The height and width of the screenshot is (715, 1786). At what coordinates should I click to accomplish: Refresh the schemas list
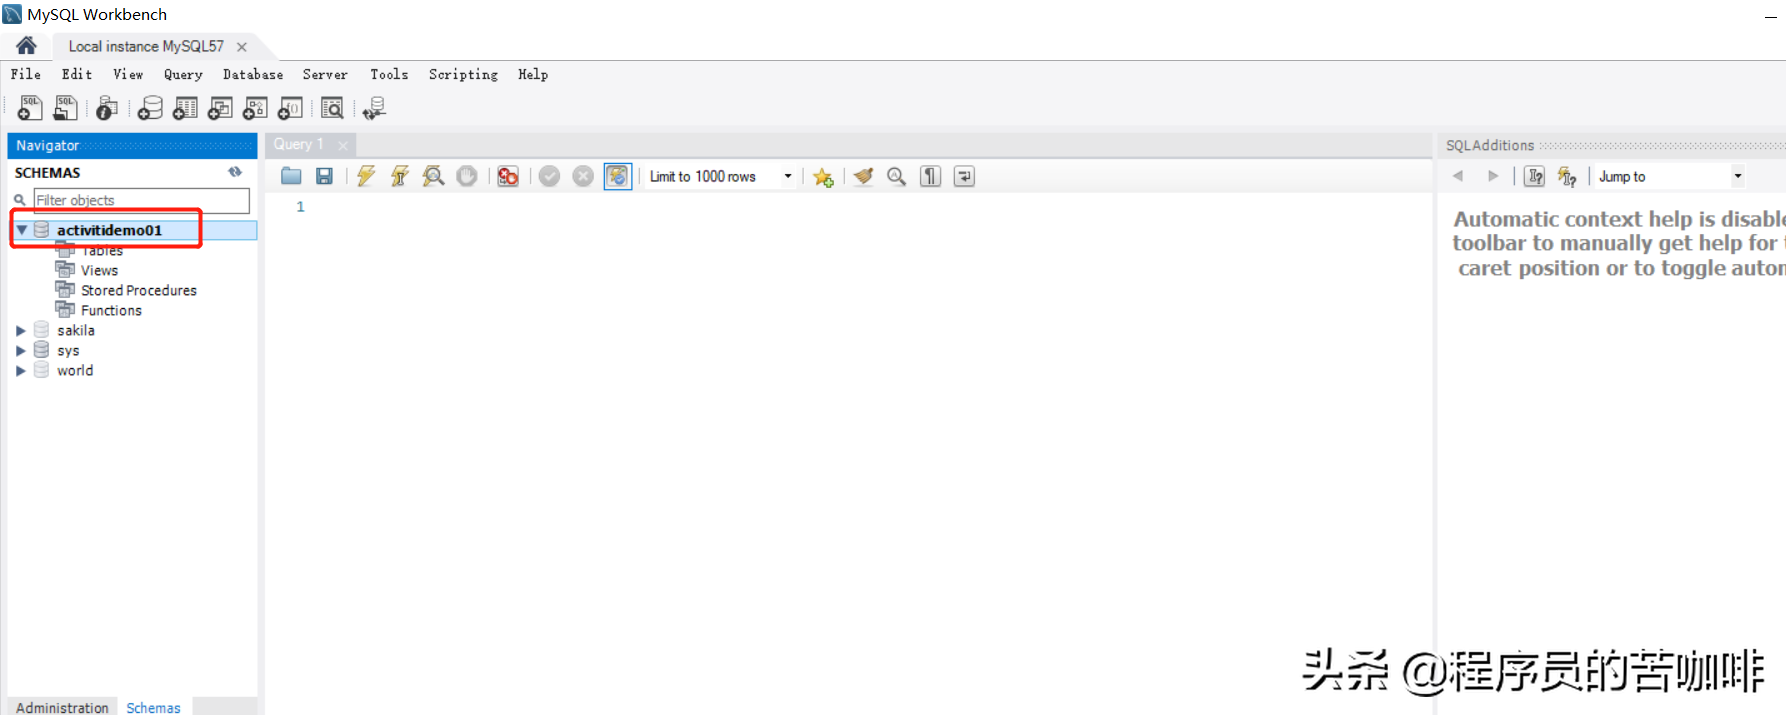coord(235,172)
